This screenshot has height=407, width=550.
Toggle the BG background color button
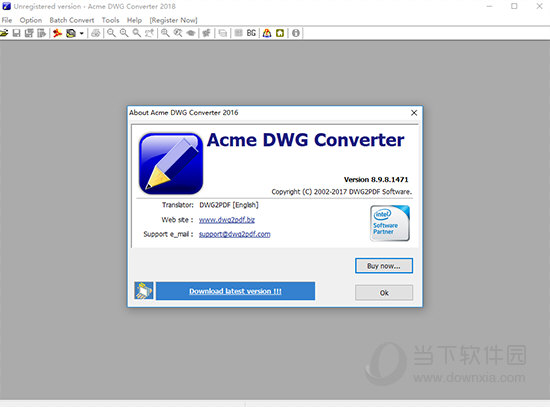click(251, 33)
